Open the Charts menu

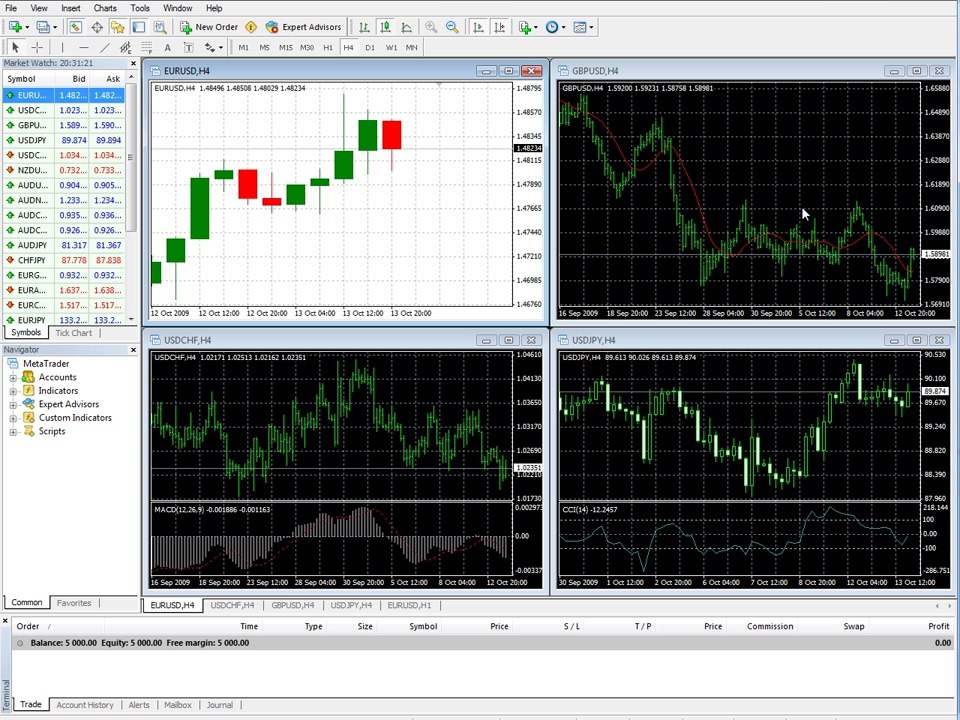(x=105, y=8)
